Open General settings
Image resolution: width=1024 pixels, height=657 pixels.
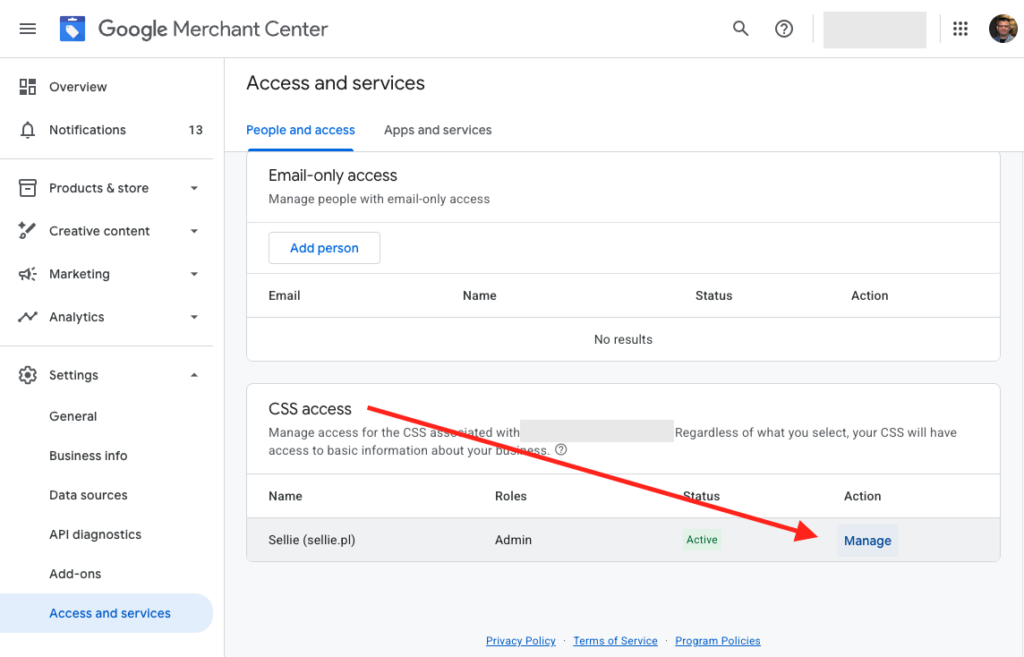73,416
